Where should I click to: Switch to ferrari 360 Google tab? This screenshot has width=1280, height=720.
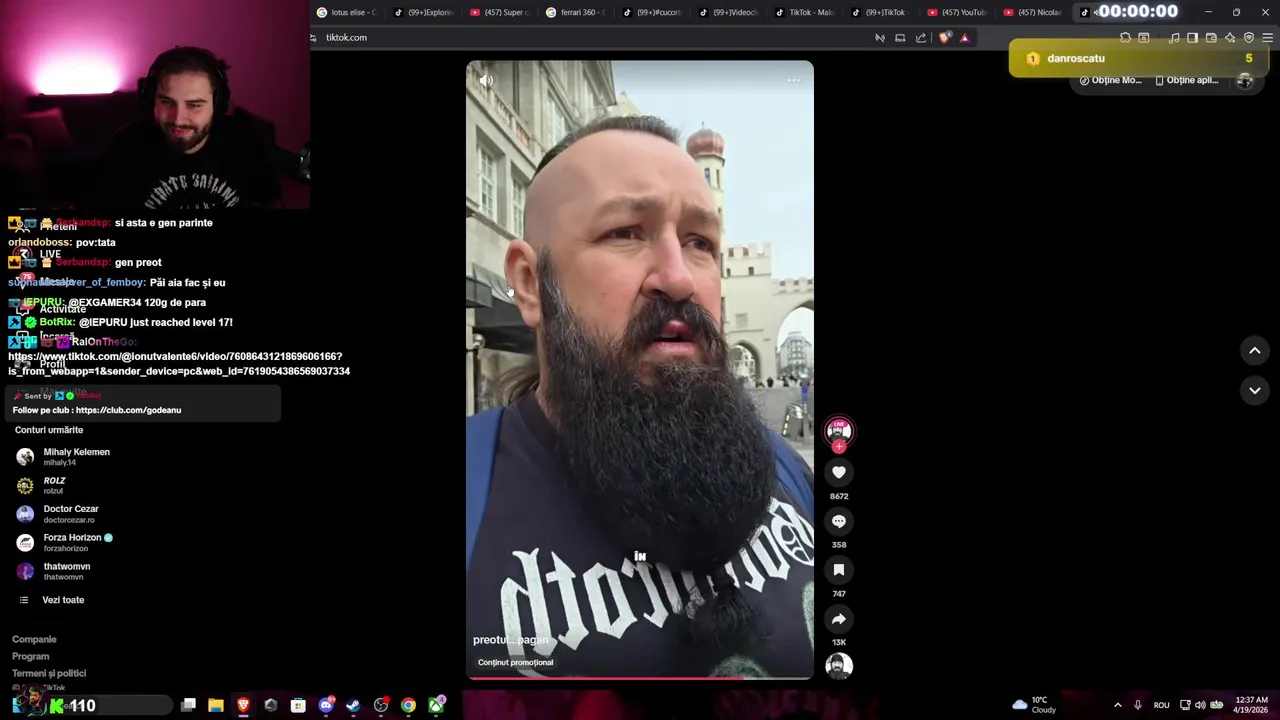575,12
